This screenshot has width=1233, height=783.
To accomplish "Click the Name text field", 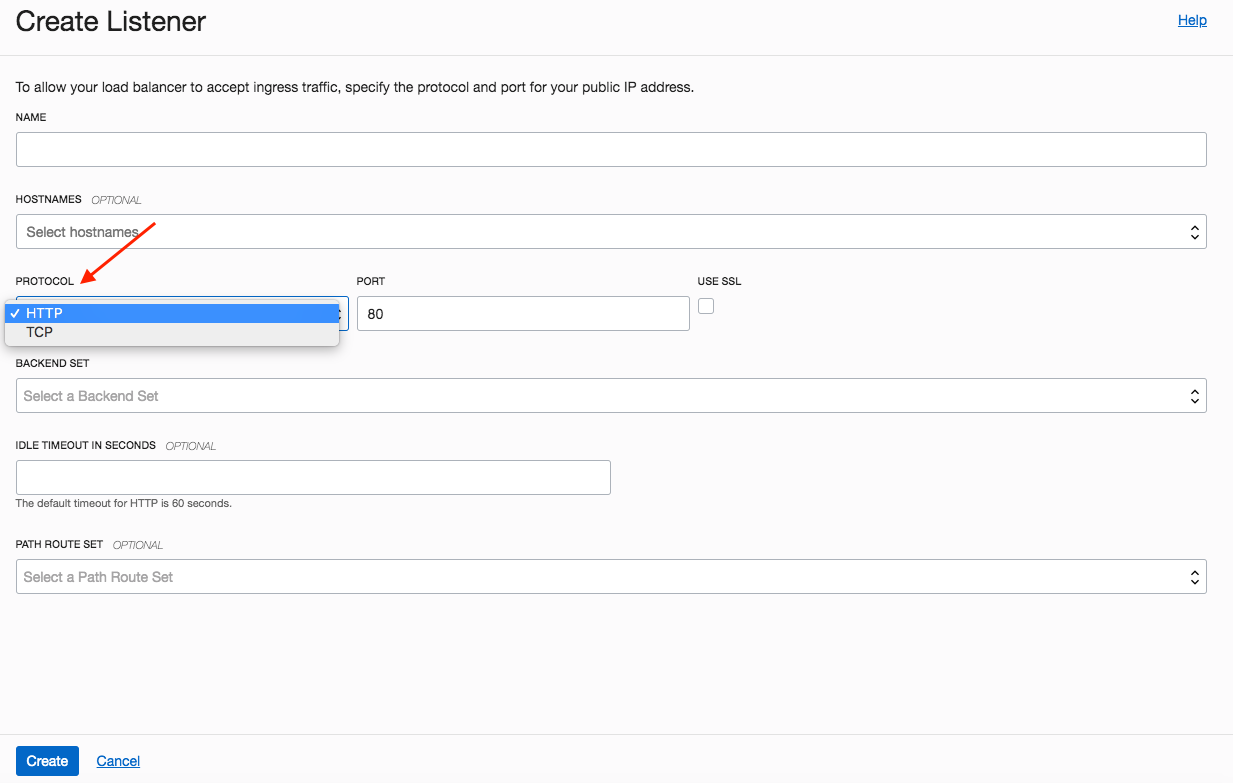I will click(x=611, y=150).
